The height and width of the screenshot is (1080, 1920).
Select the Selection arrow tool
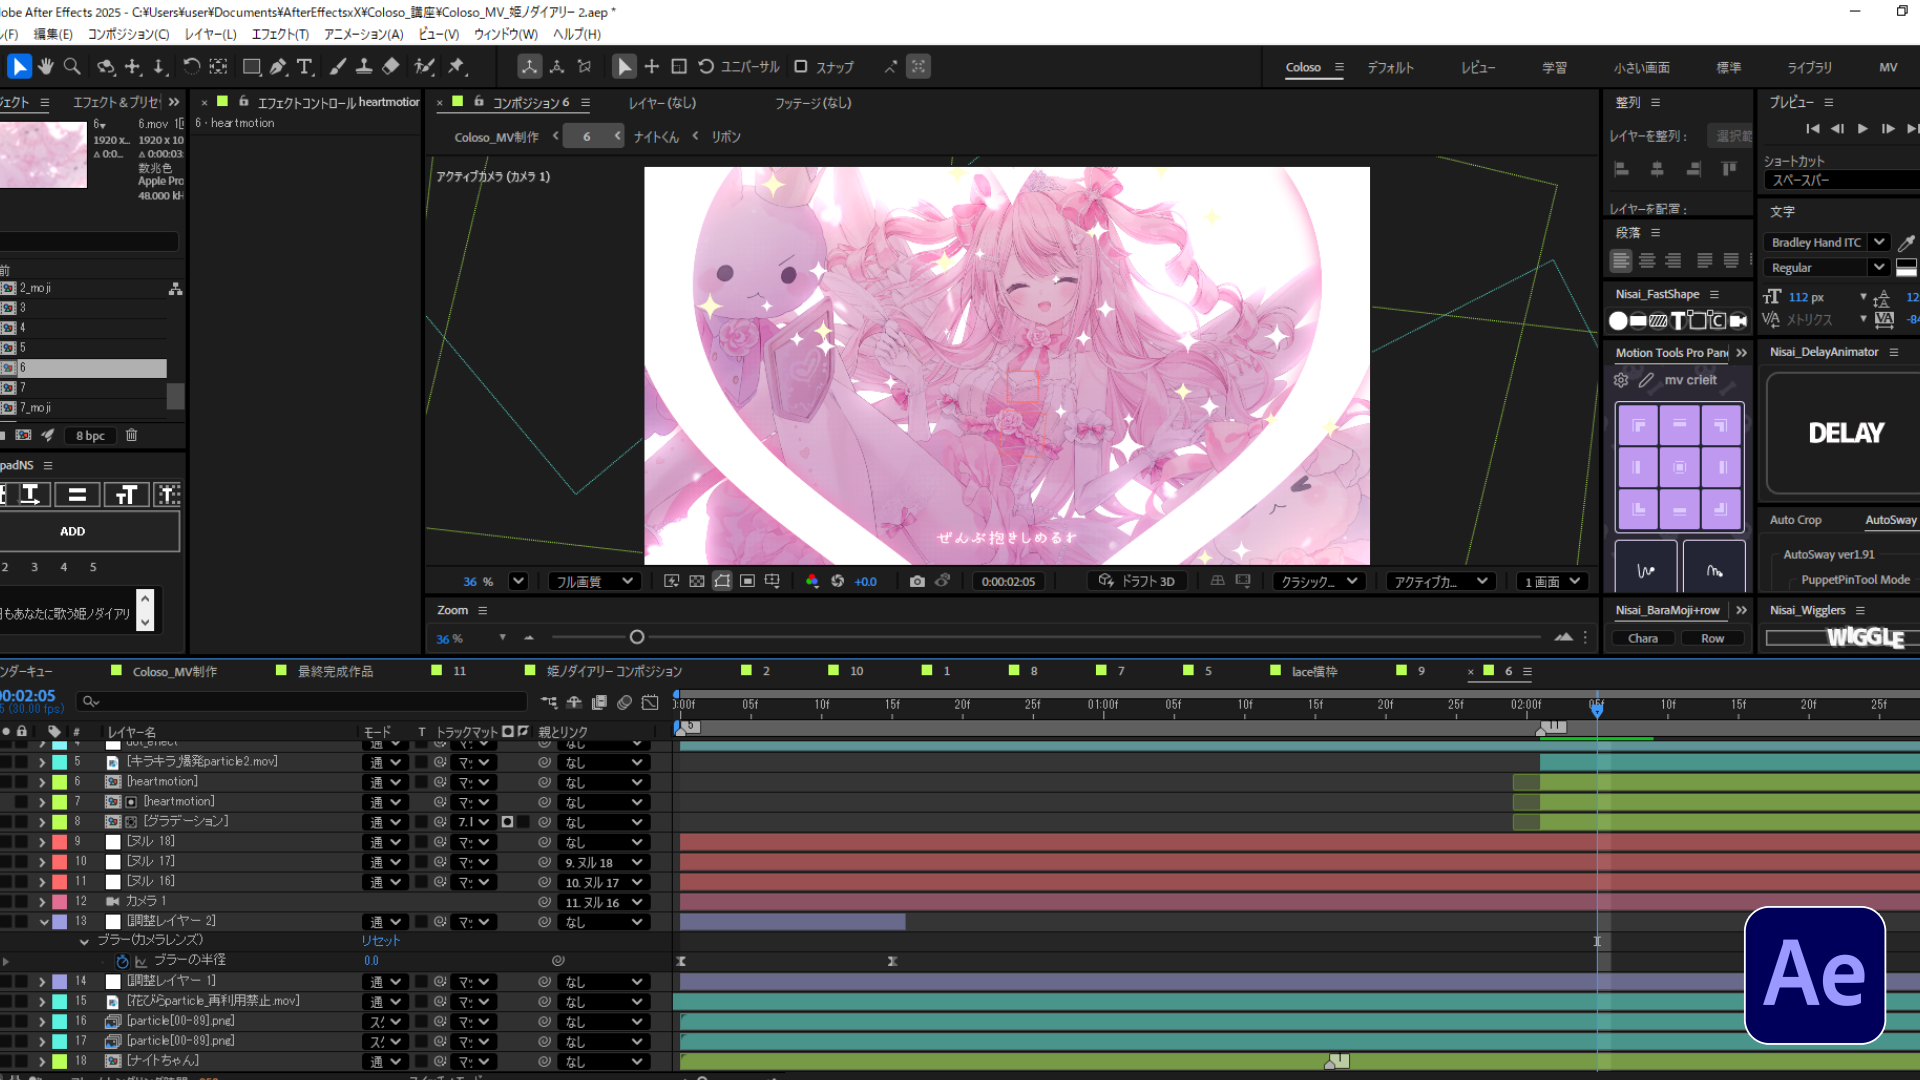(19, 67)
